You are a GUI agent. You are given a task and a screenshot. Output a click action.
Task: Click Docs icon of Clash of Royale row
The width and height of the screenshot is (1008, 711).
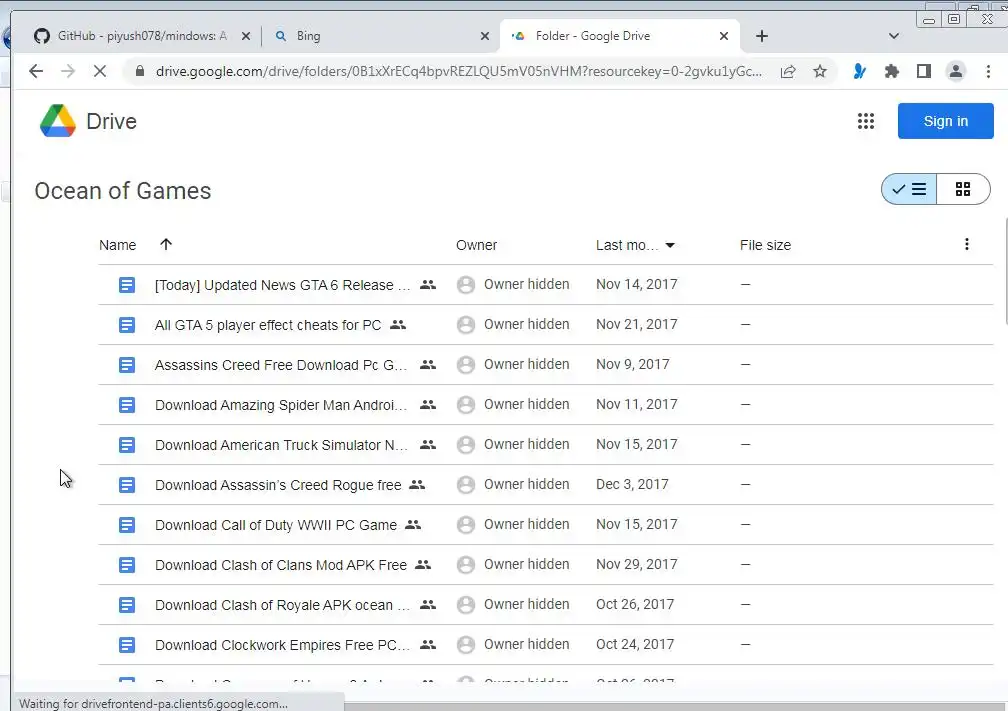click(x=127, y=605)
